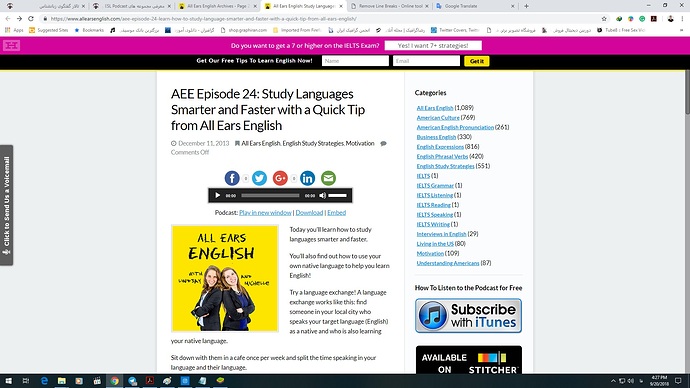
Task: Open Business English category
Action: [x=436, y=137]
